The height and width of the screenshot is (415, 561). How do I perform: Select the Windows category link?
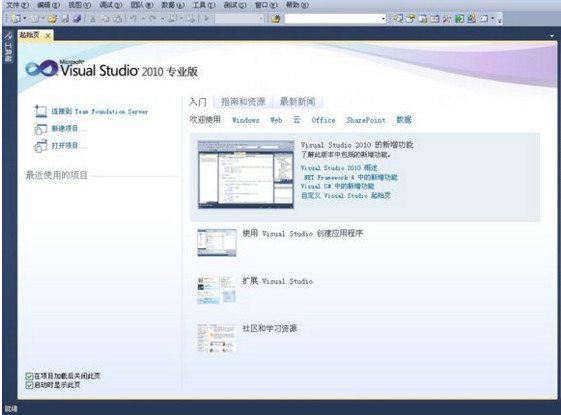coord(245,120)
